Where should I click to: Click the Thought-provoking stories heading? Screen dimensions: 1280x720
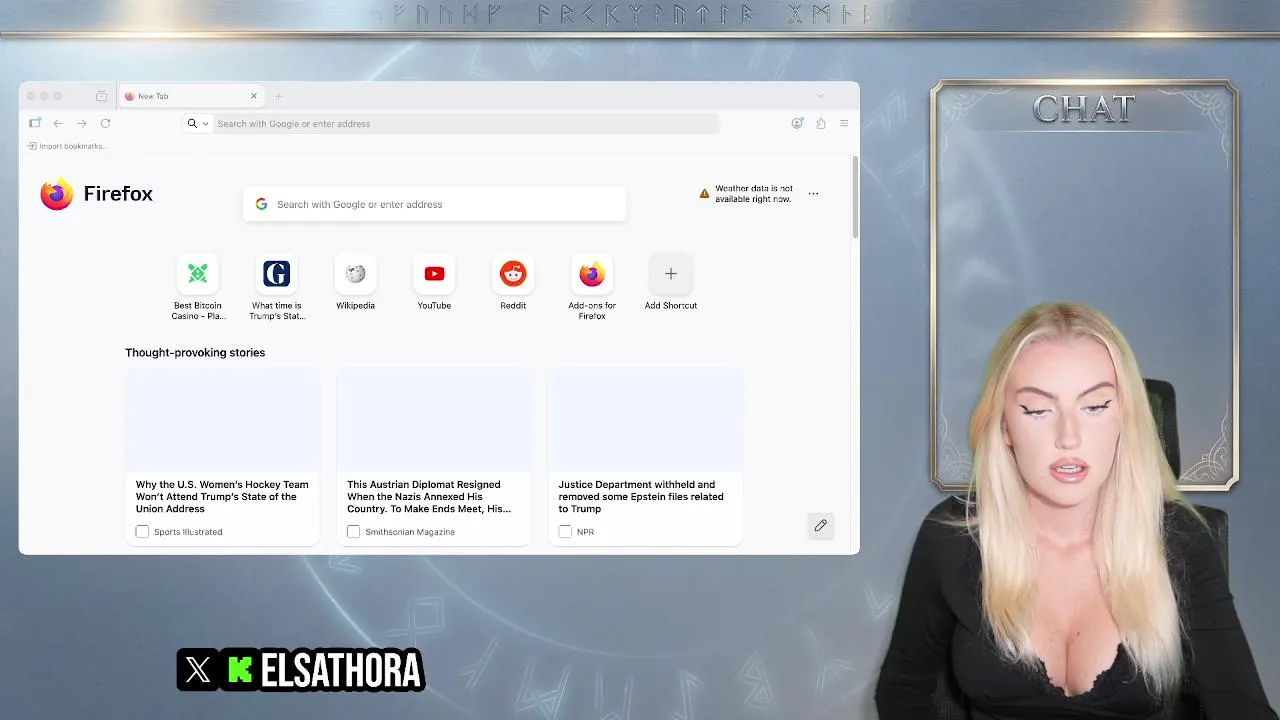pyautogui.click(x=195, y=352)
